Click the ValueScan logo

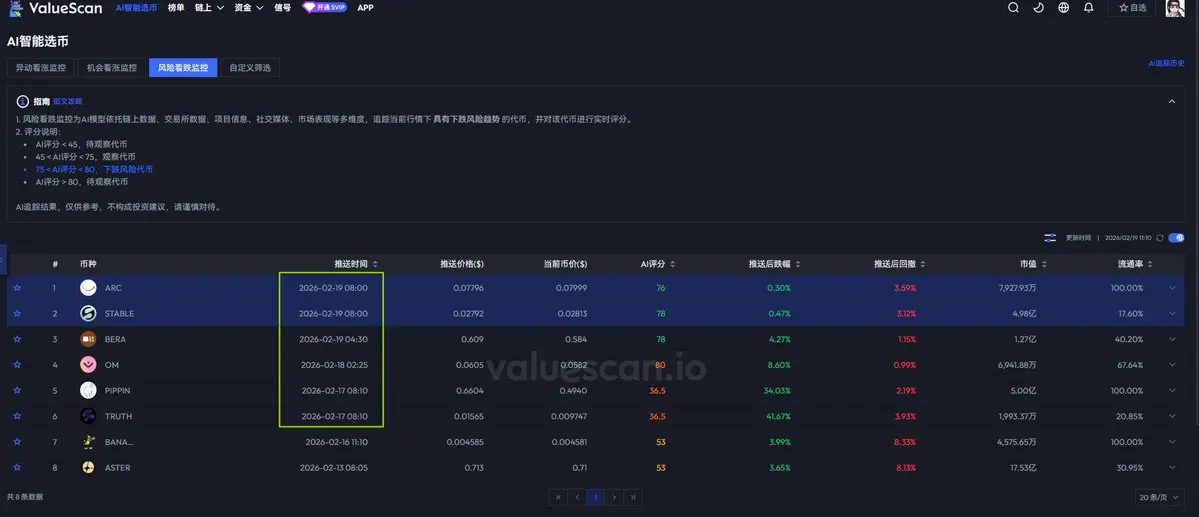[x=54, y=8]
